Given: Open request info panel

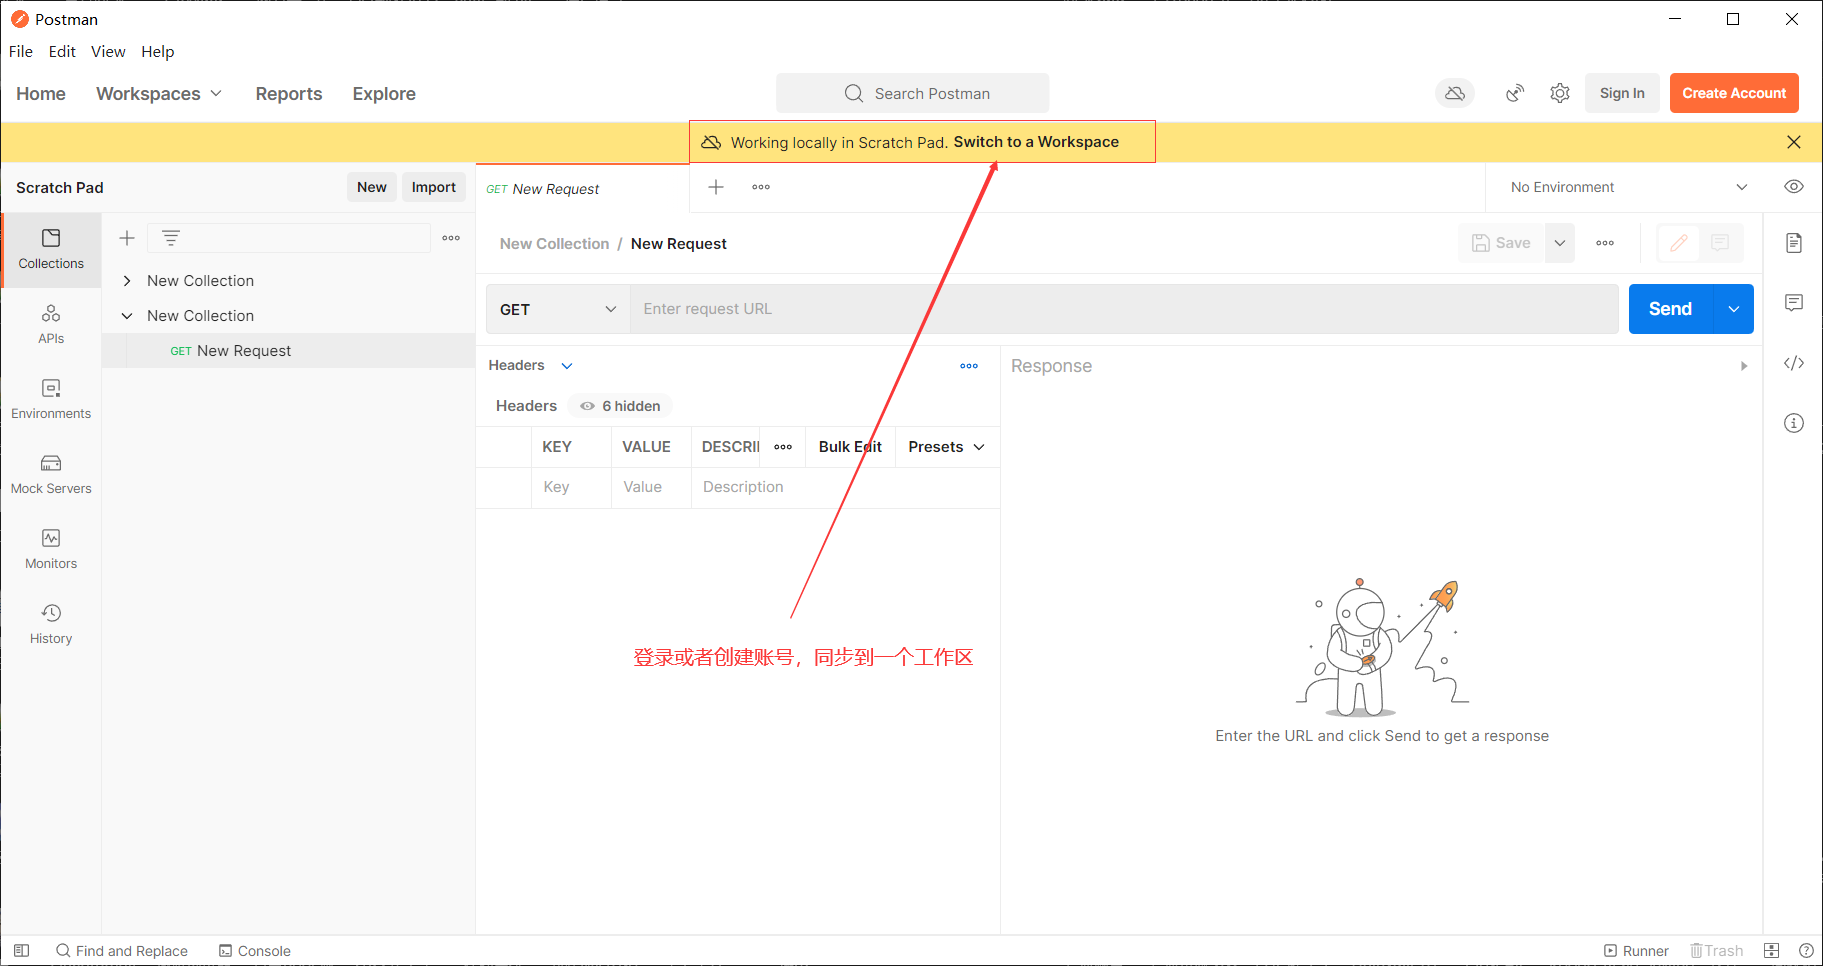Looking at the screenshot, I should tap(1794, 423).
